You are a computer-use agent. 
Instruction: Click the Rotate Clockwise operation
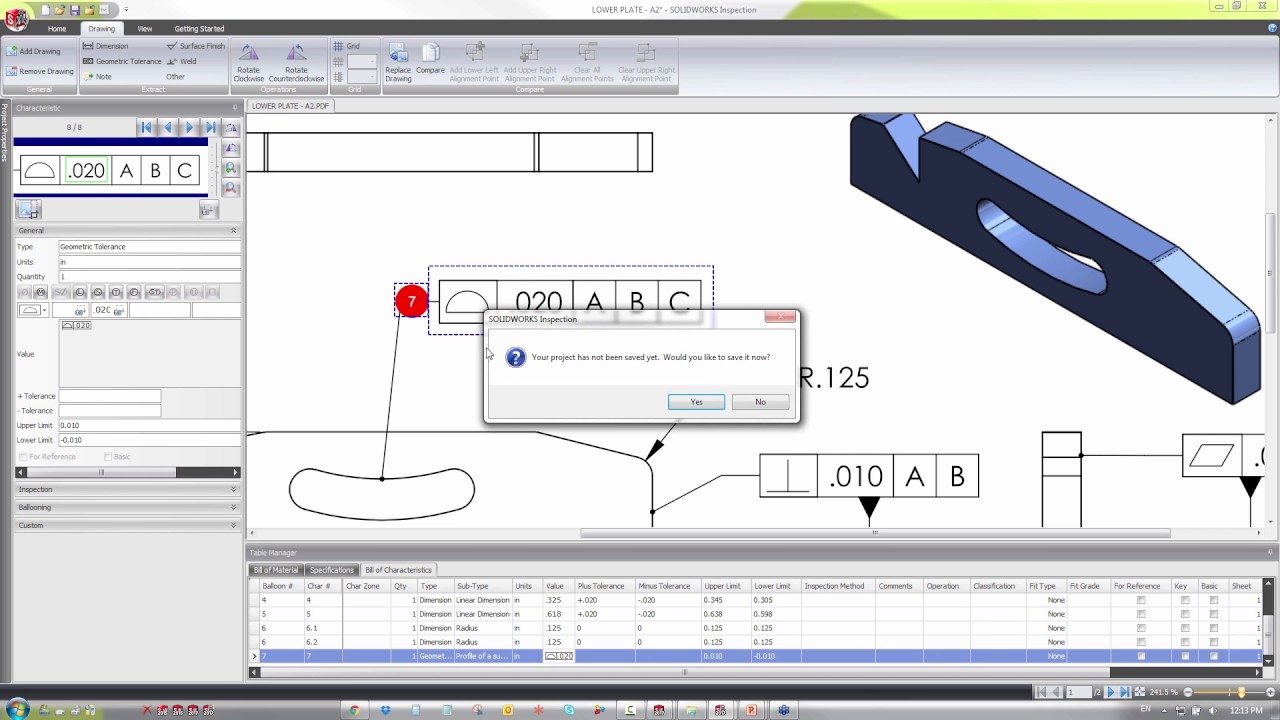247,62
